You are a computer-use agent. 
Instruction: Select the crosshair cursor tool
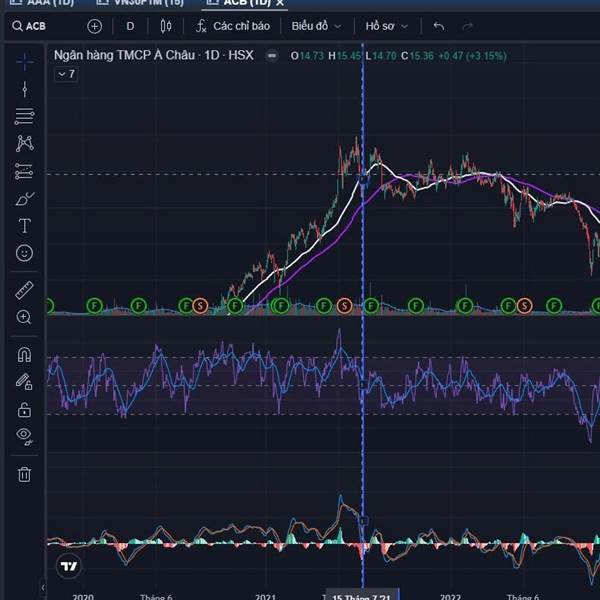pyautogui.click(x=24, y=62)
